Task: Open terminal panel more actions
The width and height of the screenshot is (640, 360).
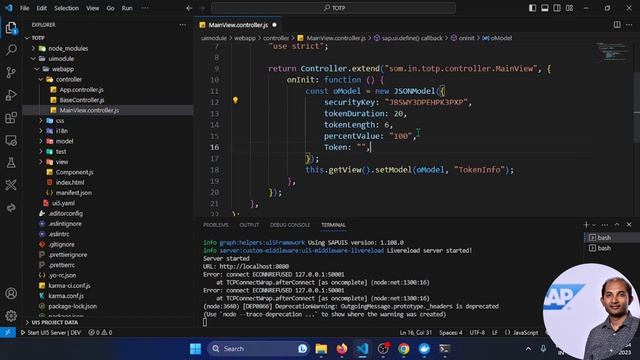Action: [x=605, y=225]
